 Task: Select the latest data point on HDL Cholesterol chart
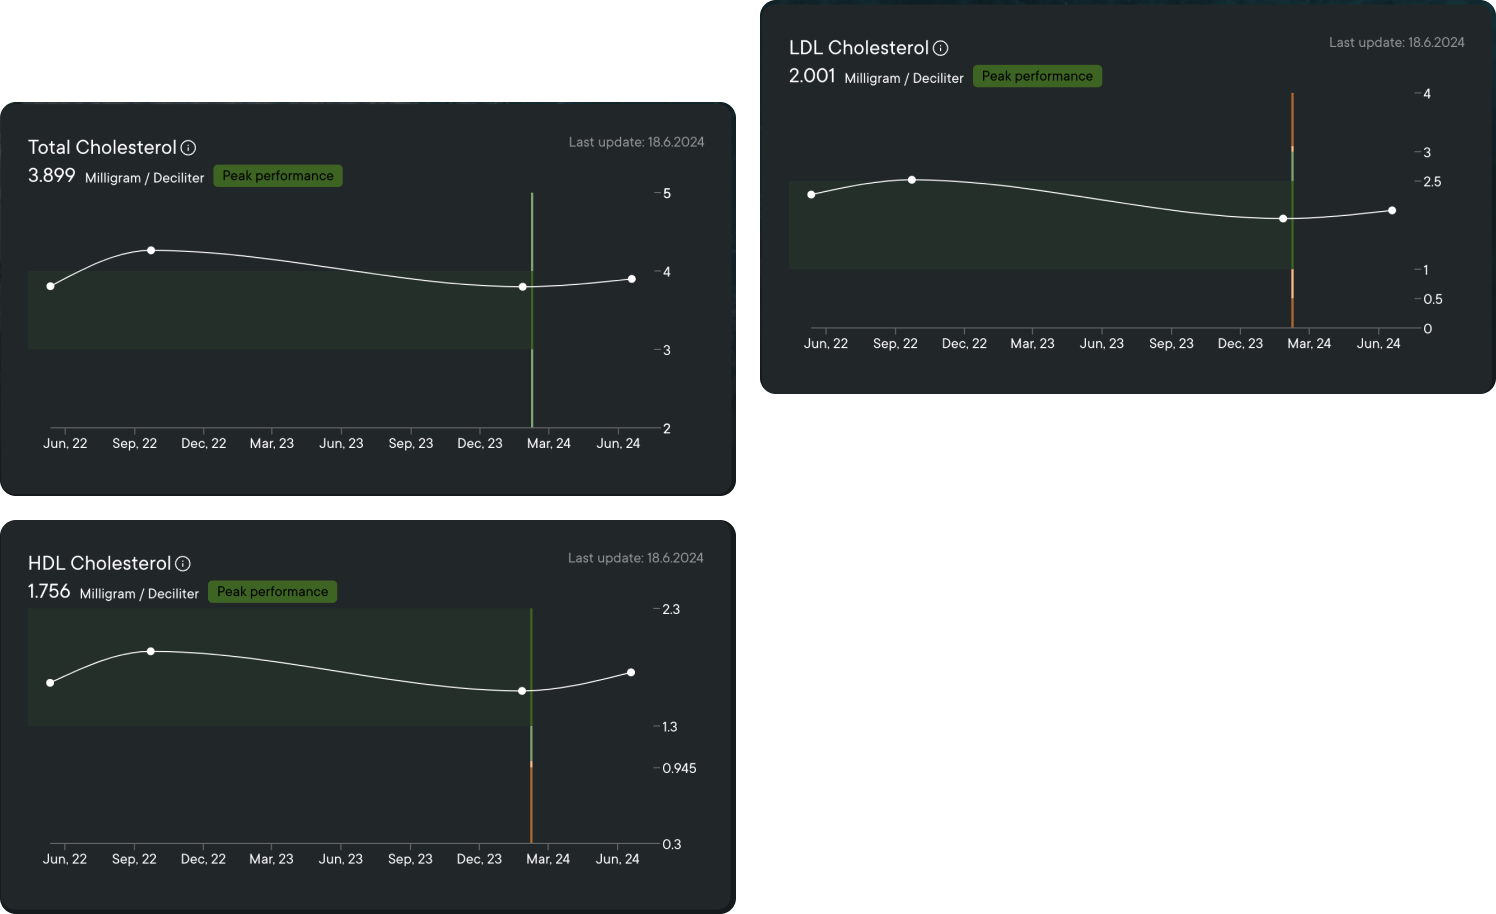tap(631, 673)
